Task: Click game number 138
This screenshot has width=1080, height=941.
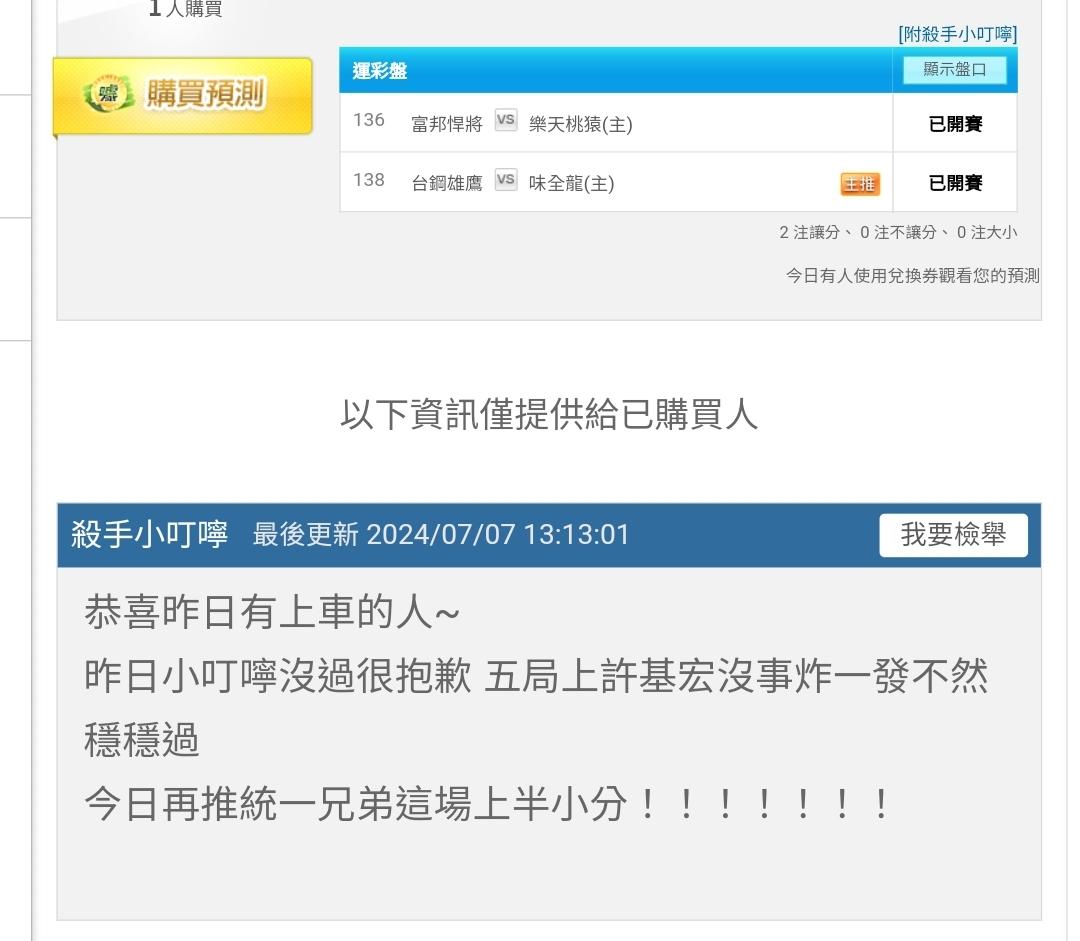Action: (x=368, y=180)
